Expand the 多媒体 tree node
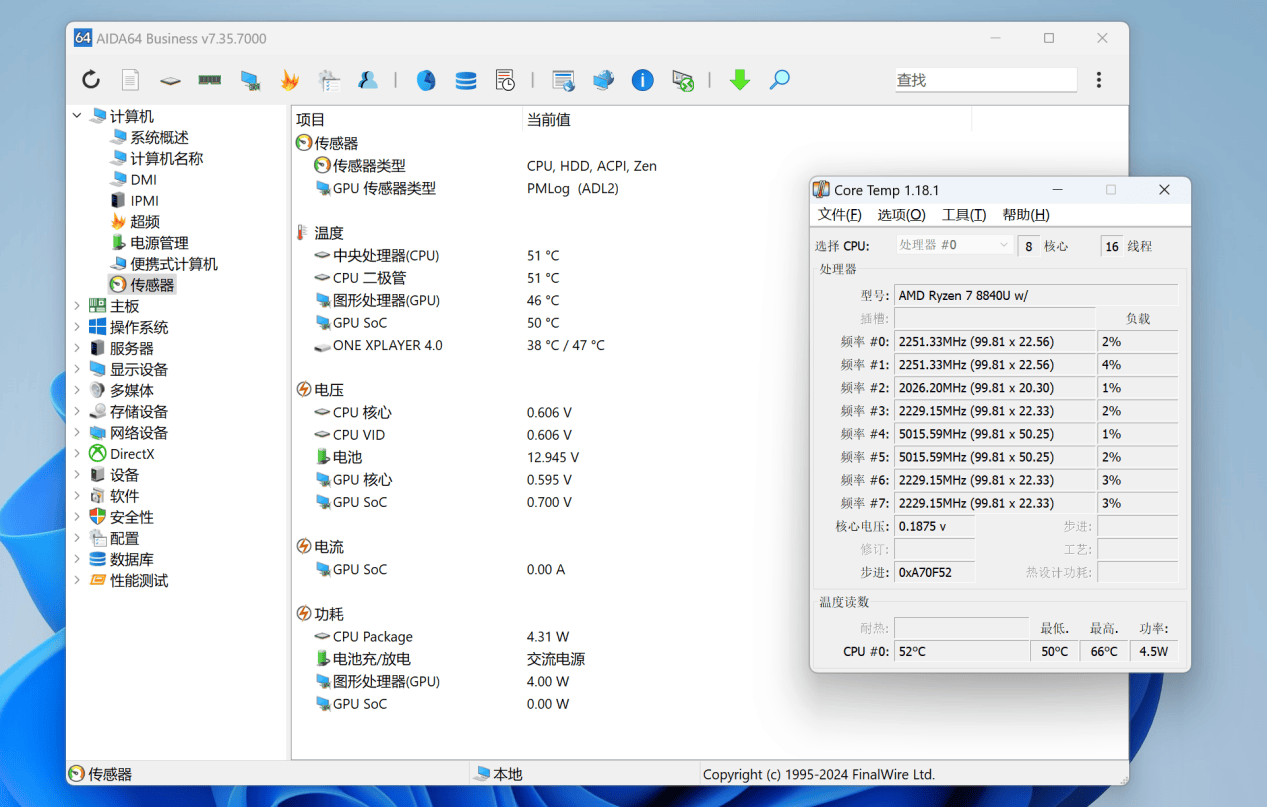The height and width of the screenshot is (807, 1267). coord(77,390)
